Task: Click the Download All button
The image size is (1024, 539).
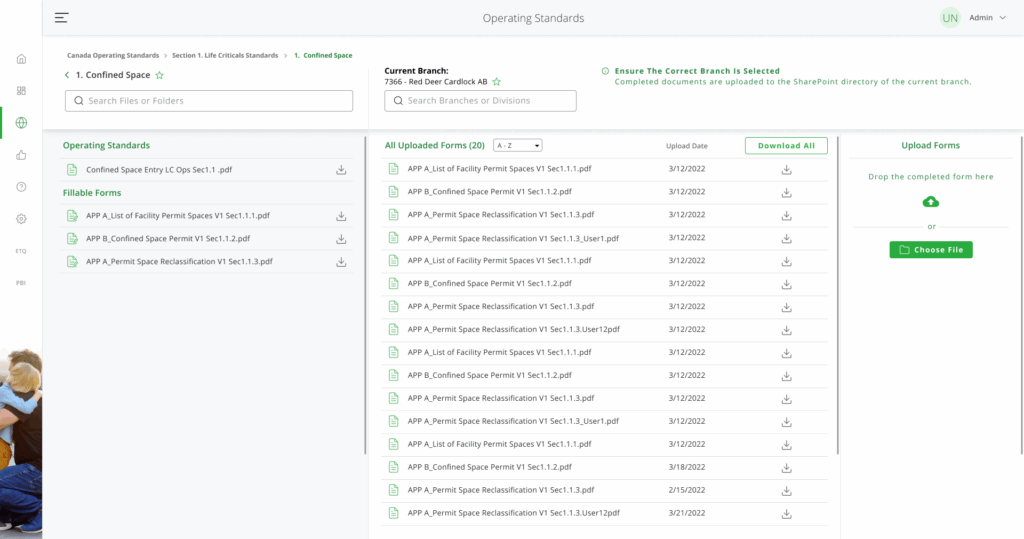Action: tap(786, 146)
